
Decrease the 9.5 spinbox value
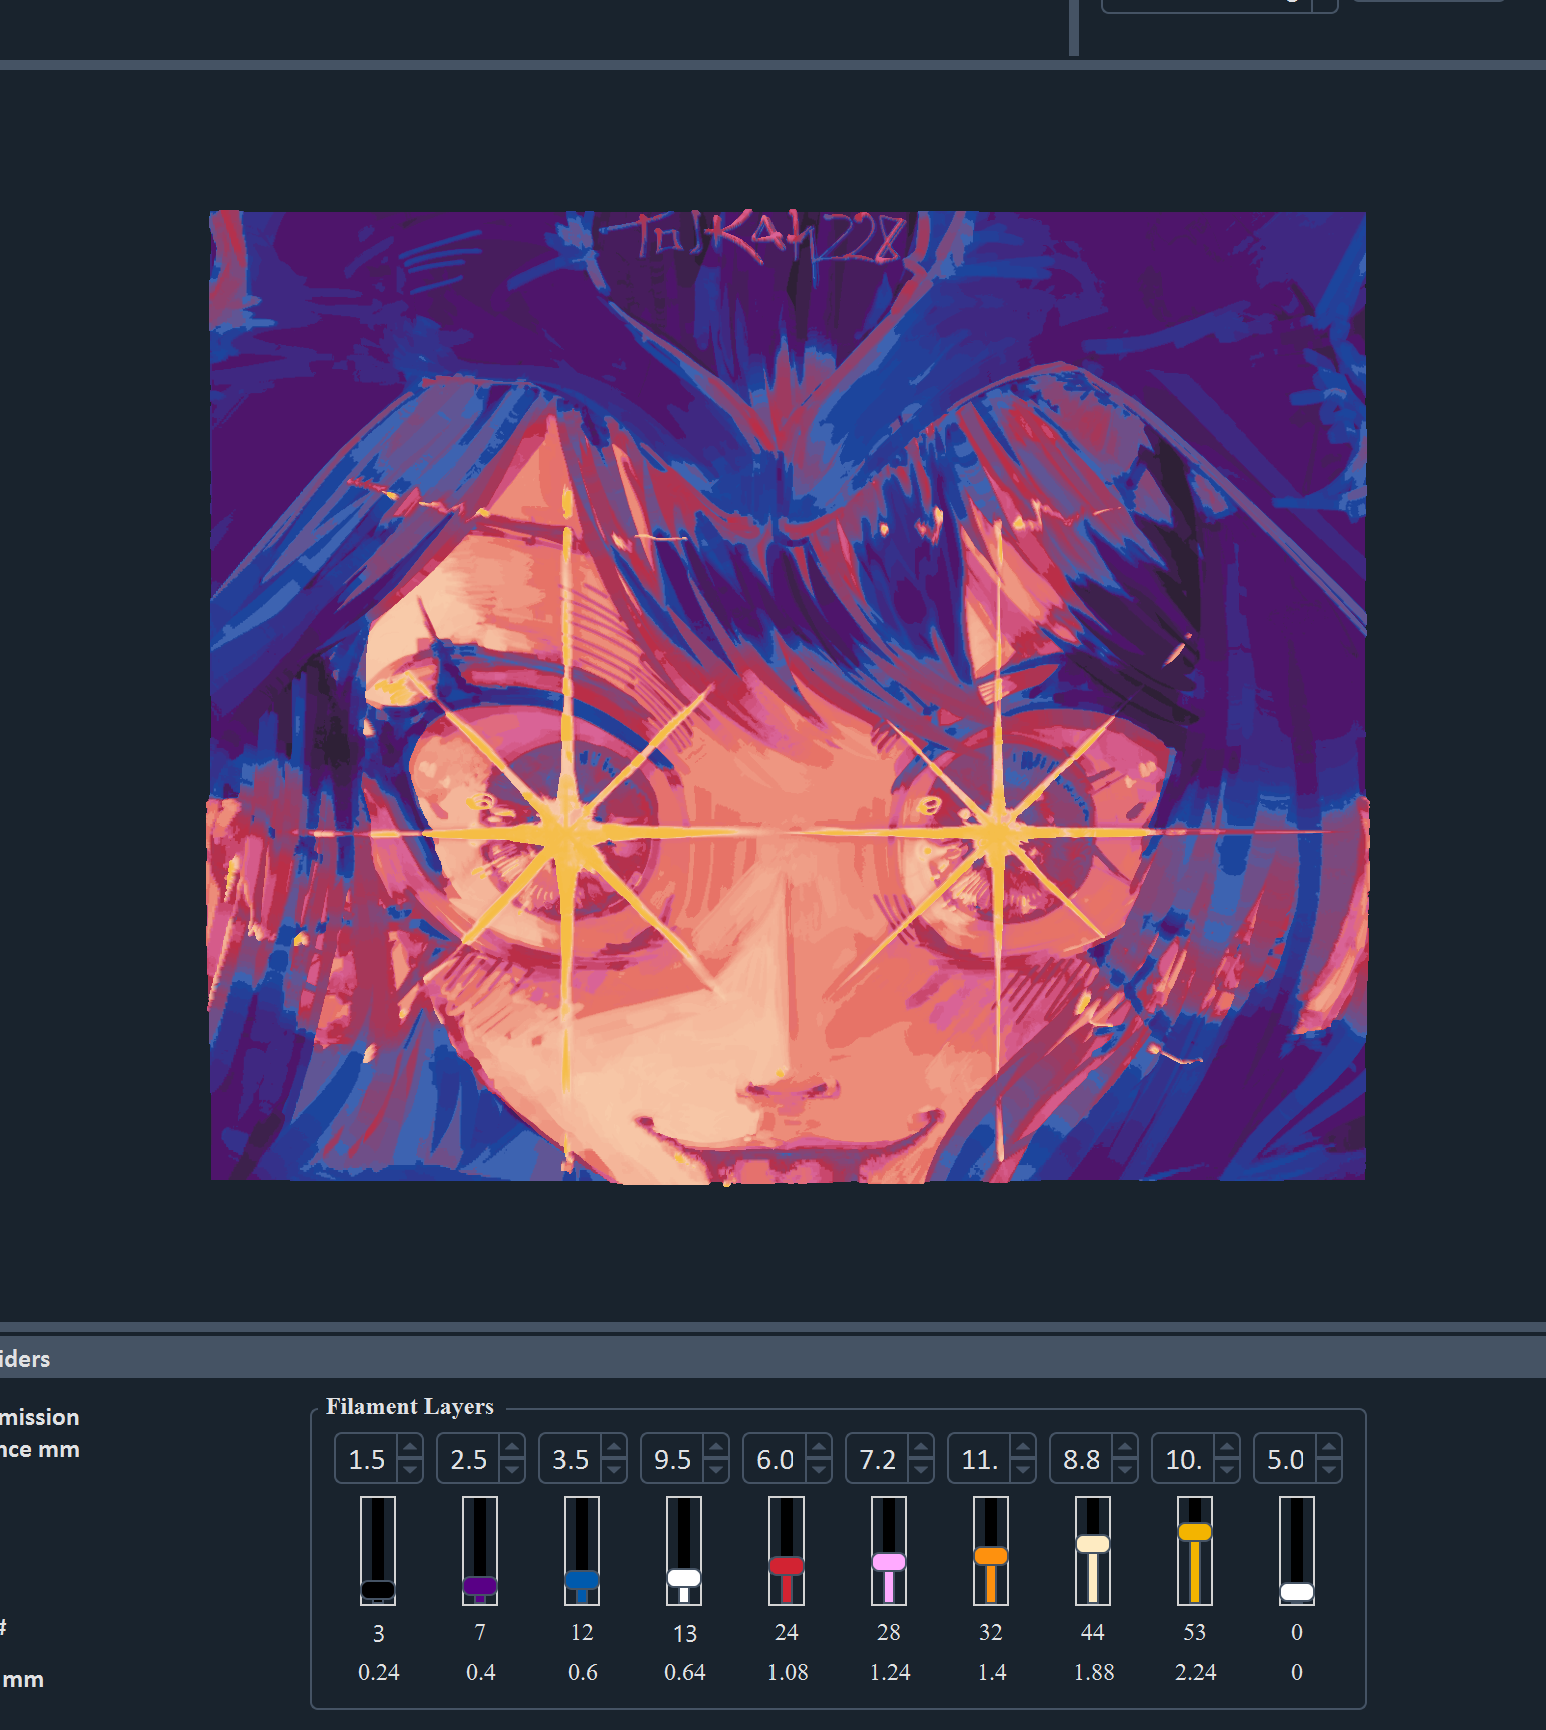click(716, 1470)
